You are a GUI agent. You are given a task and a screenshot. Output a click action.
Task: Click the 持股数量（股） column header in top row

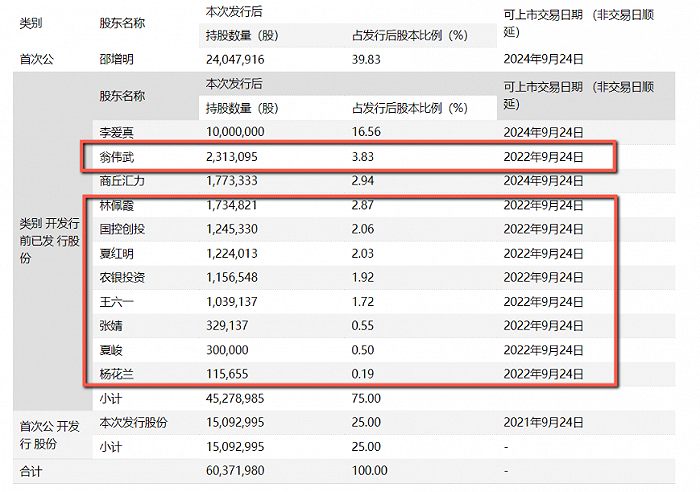(242, 35)
